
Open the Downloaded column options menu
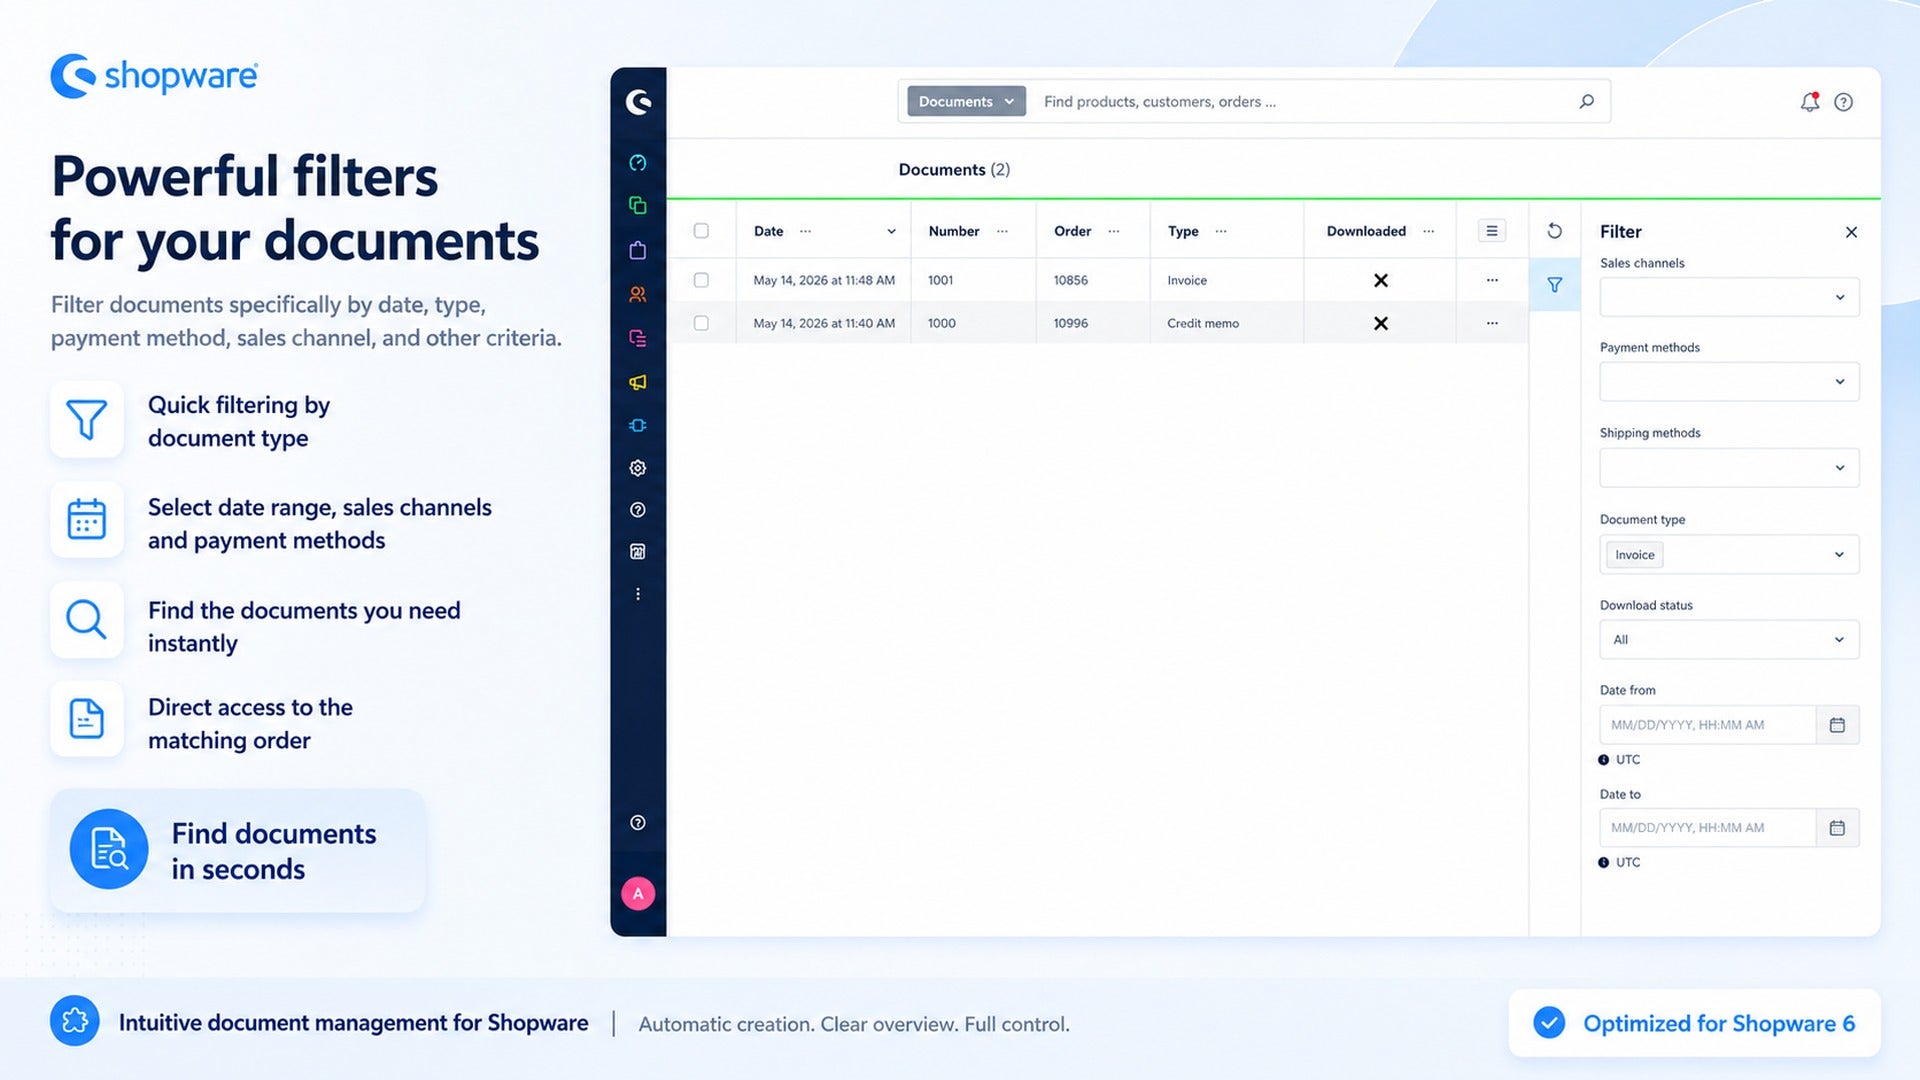click(1429, 231)
